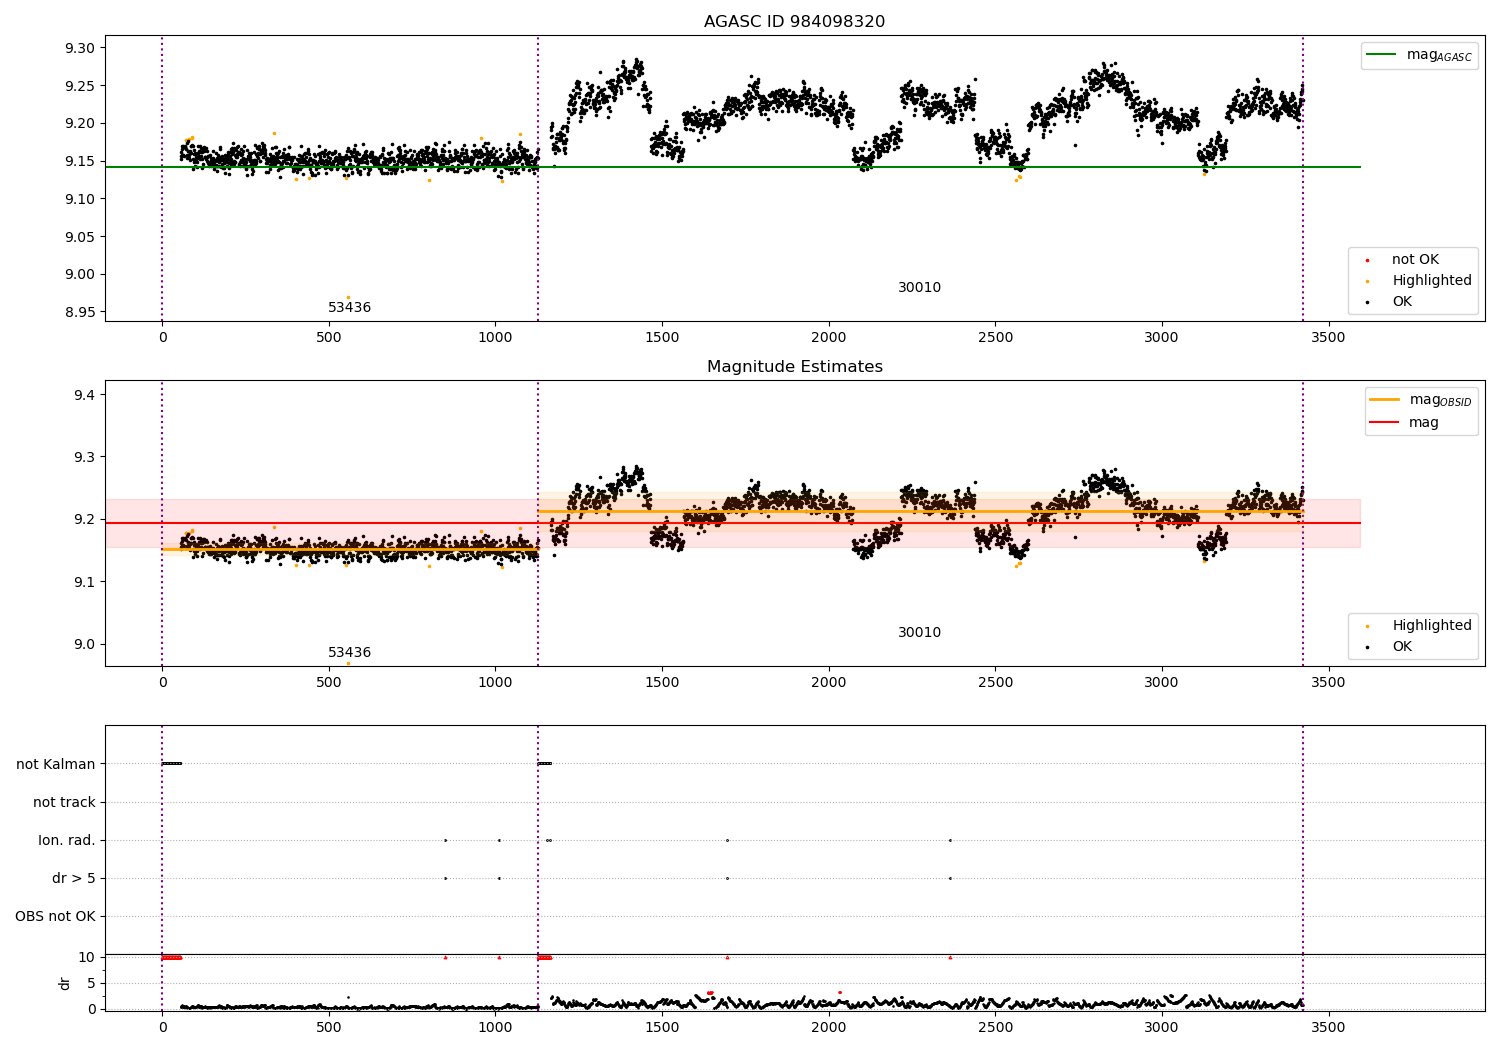Click the '10' y-axis tick in the bottom plot

87,957
